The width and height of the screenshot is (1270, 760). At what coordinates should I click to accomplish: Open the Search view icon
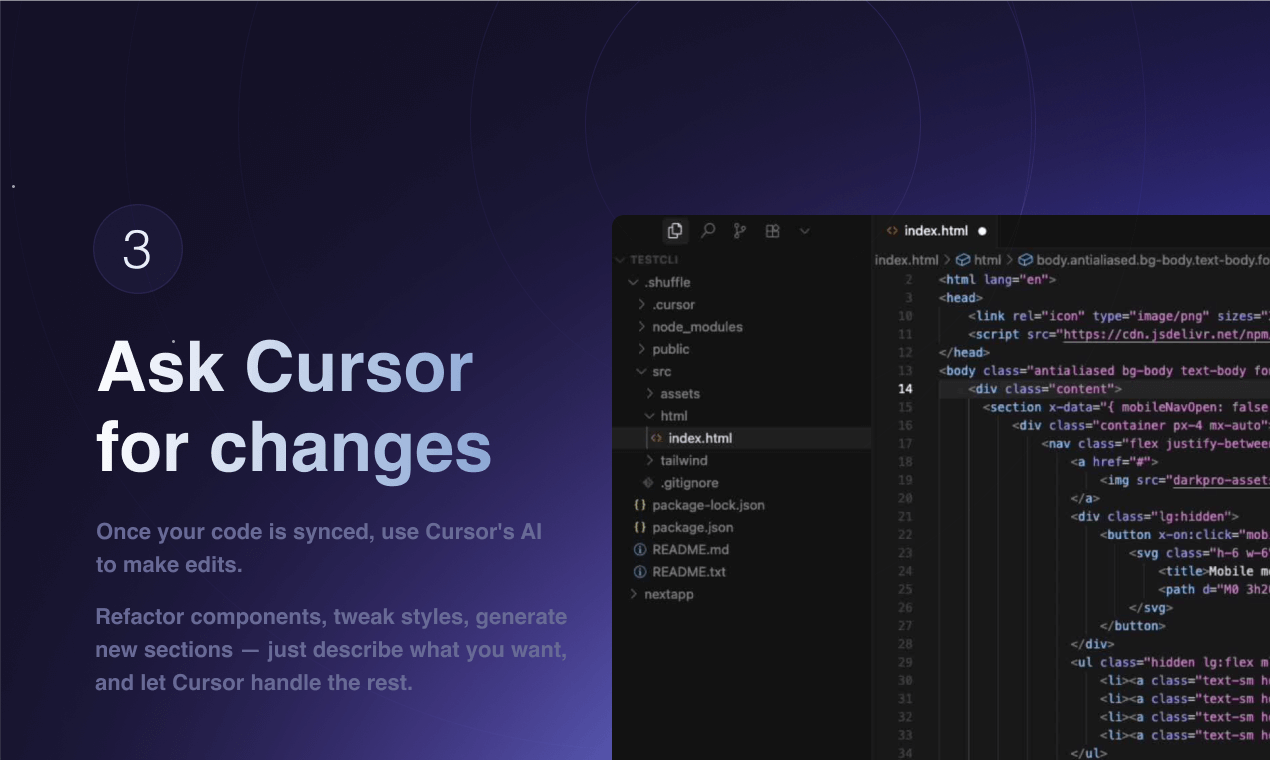(708, 231)
